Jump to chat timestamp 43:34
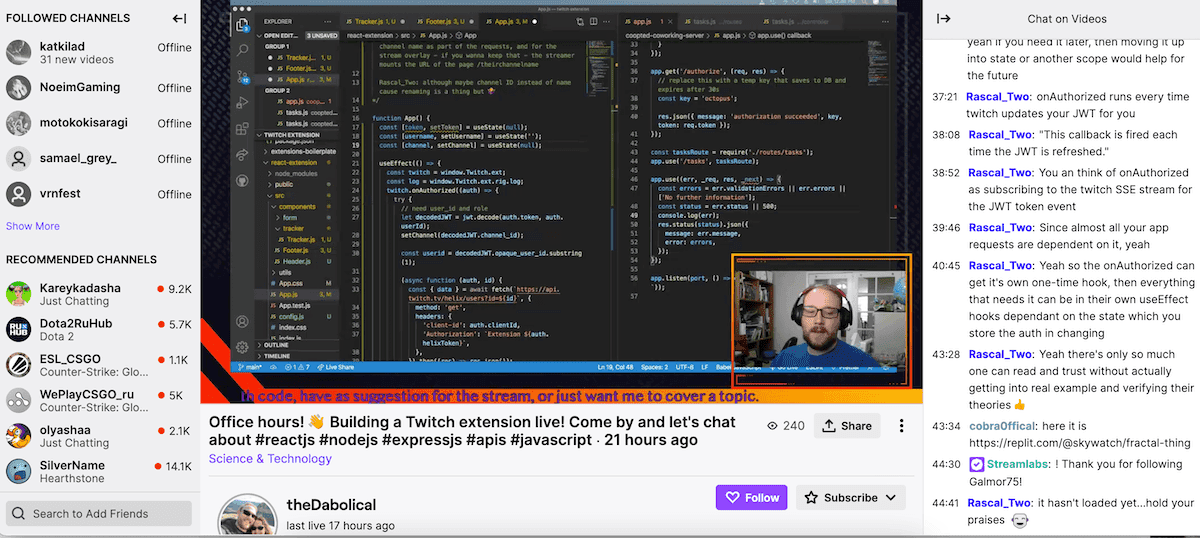The width and height of the screenshot is (1200, 538). pyautogui.click(x=945, y=427)
